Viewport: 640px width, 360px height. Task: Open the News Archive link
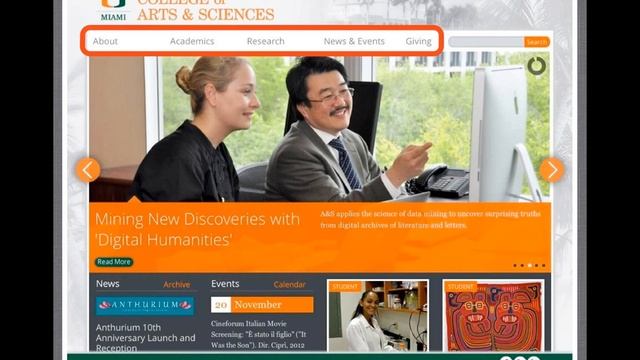[x=177, y=284]
